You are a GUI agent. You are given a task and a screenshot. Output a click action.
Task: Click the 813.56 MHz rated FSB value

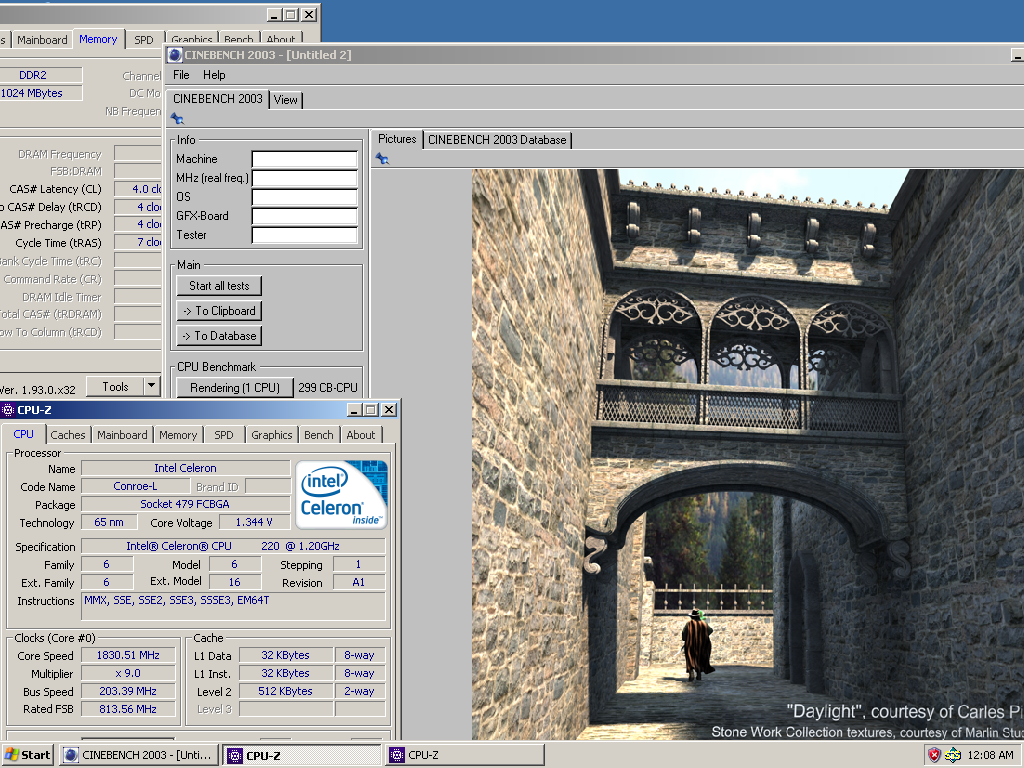tap(128, 709)
